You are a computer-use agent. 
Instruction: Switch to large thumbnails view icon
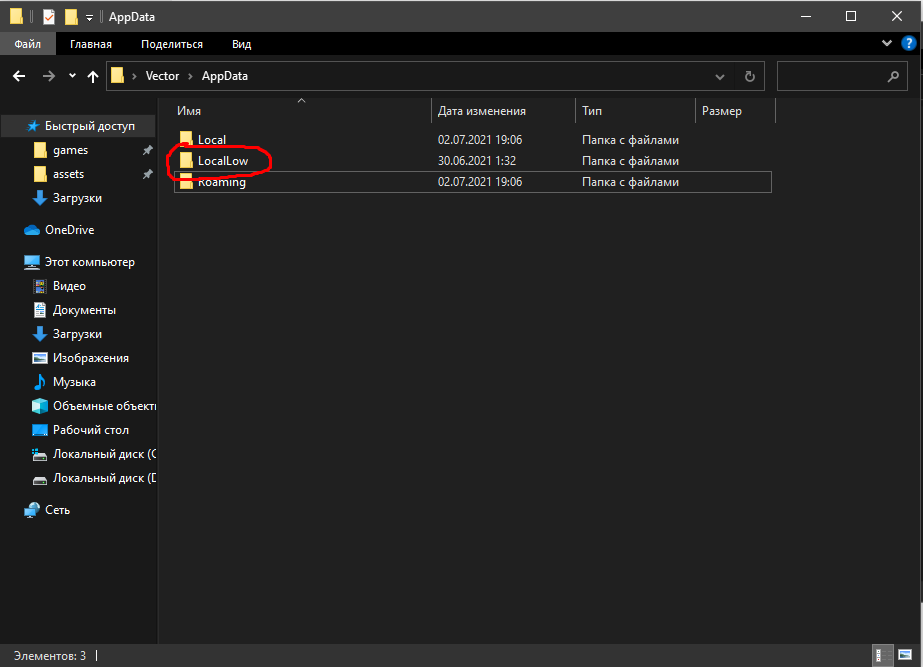pyautogui.click(x=903, y=656)
